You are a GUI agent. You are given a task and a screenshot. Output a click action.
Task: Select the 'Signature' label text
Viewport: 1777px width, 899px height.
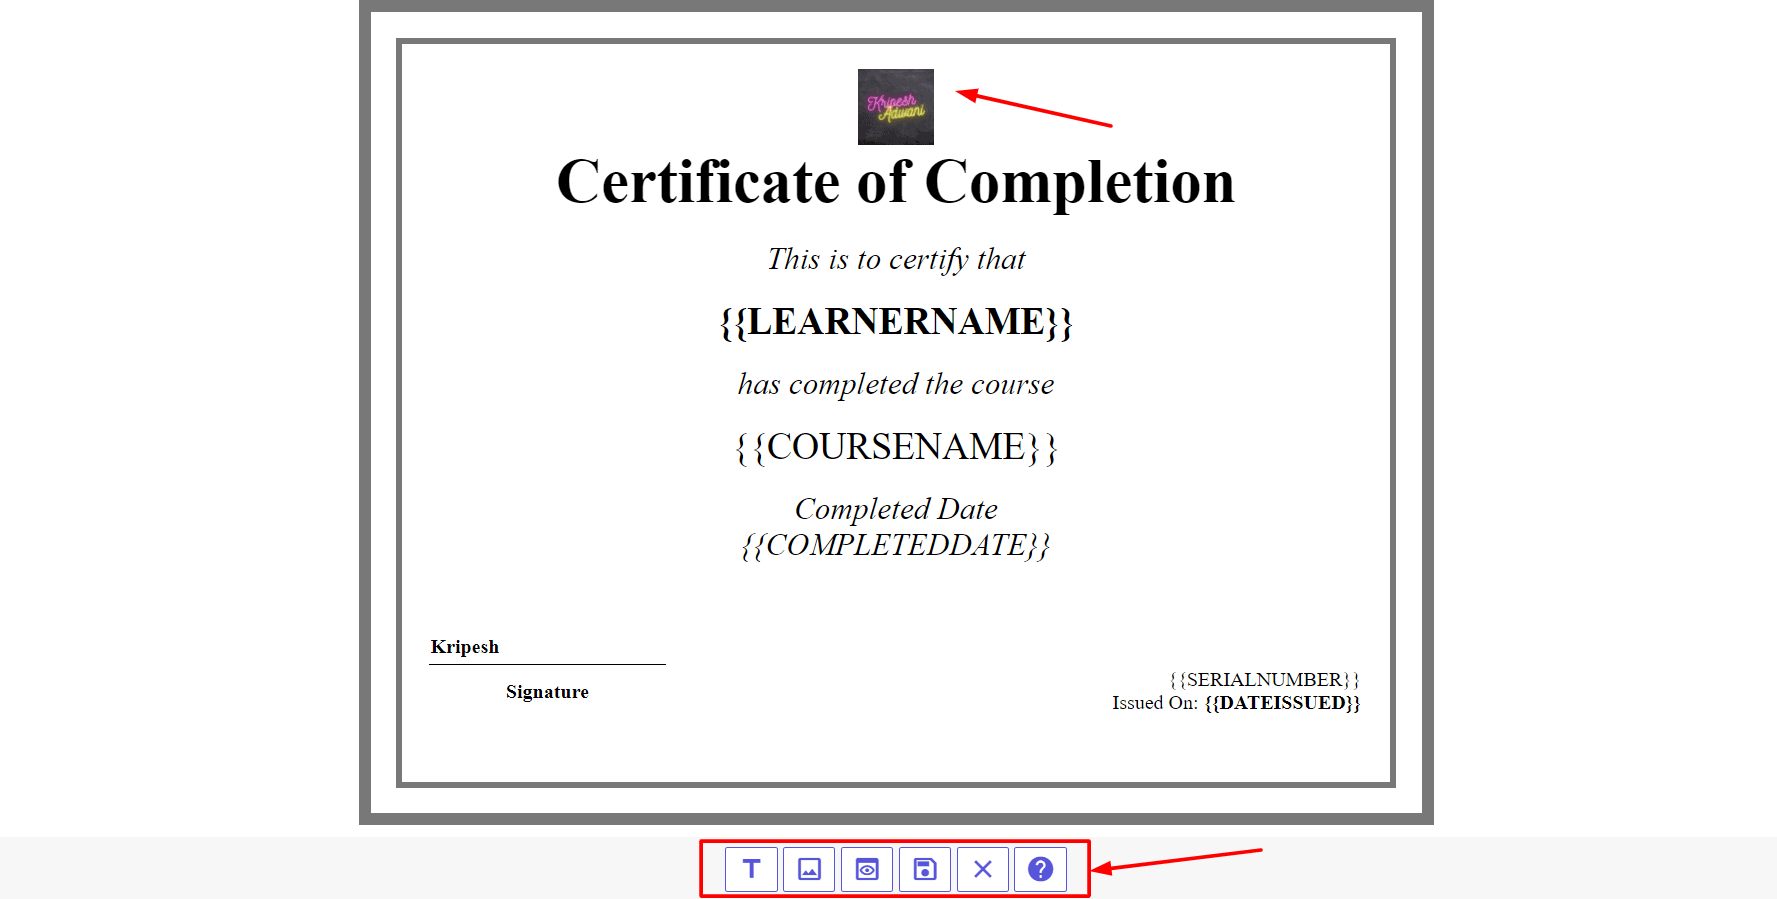pos(547,692)
